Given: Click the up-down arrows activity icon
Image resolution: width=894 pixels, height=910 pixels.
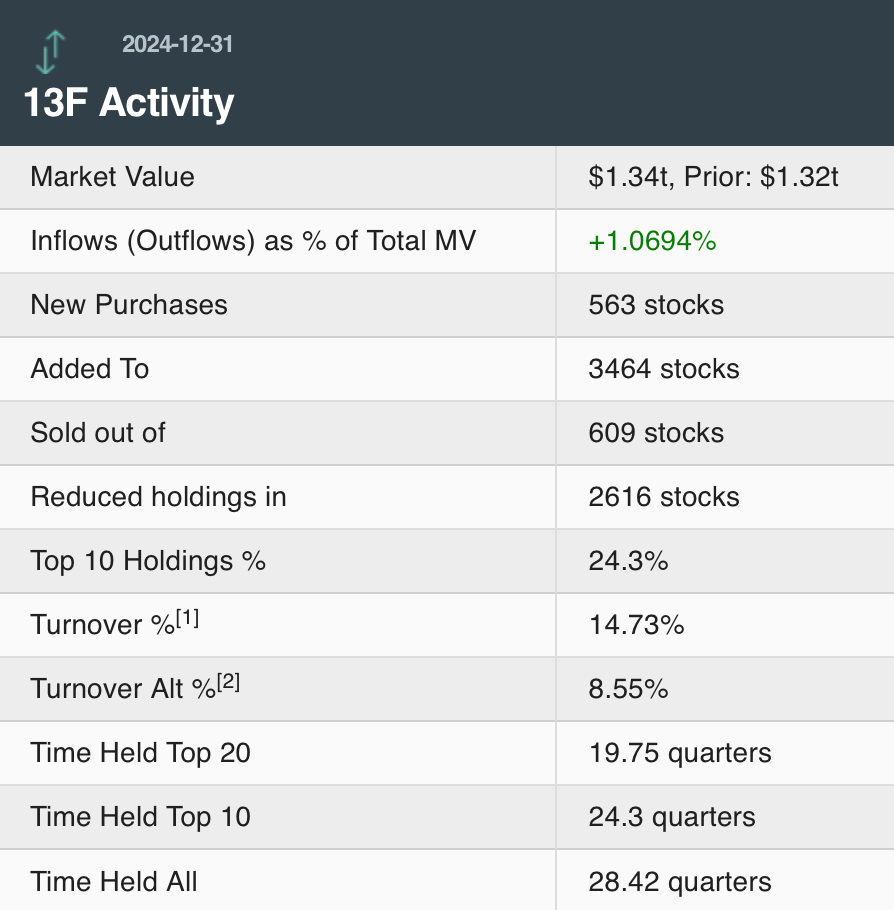Looking at the screenshot, I should point(50,52).
